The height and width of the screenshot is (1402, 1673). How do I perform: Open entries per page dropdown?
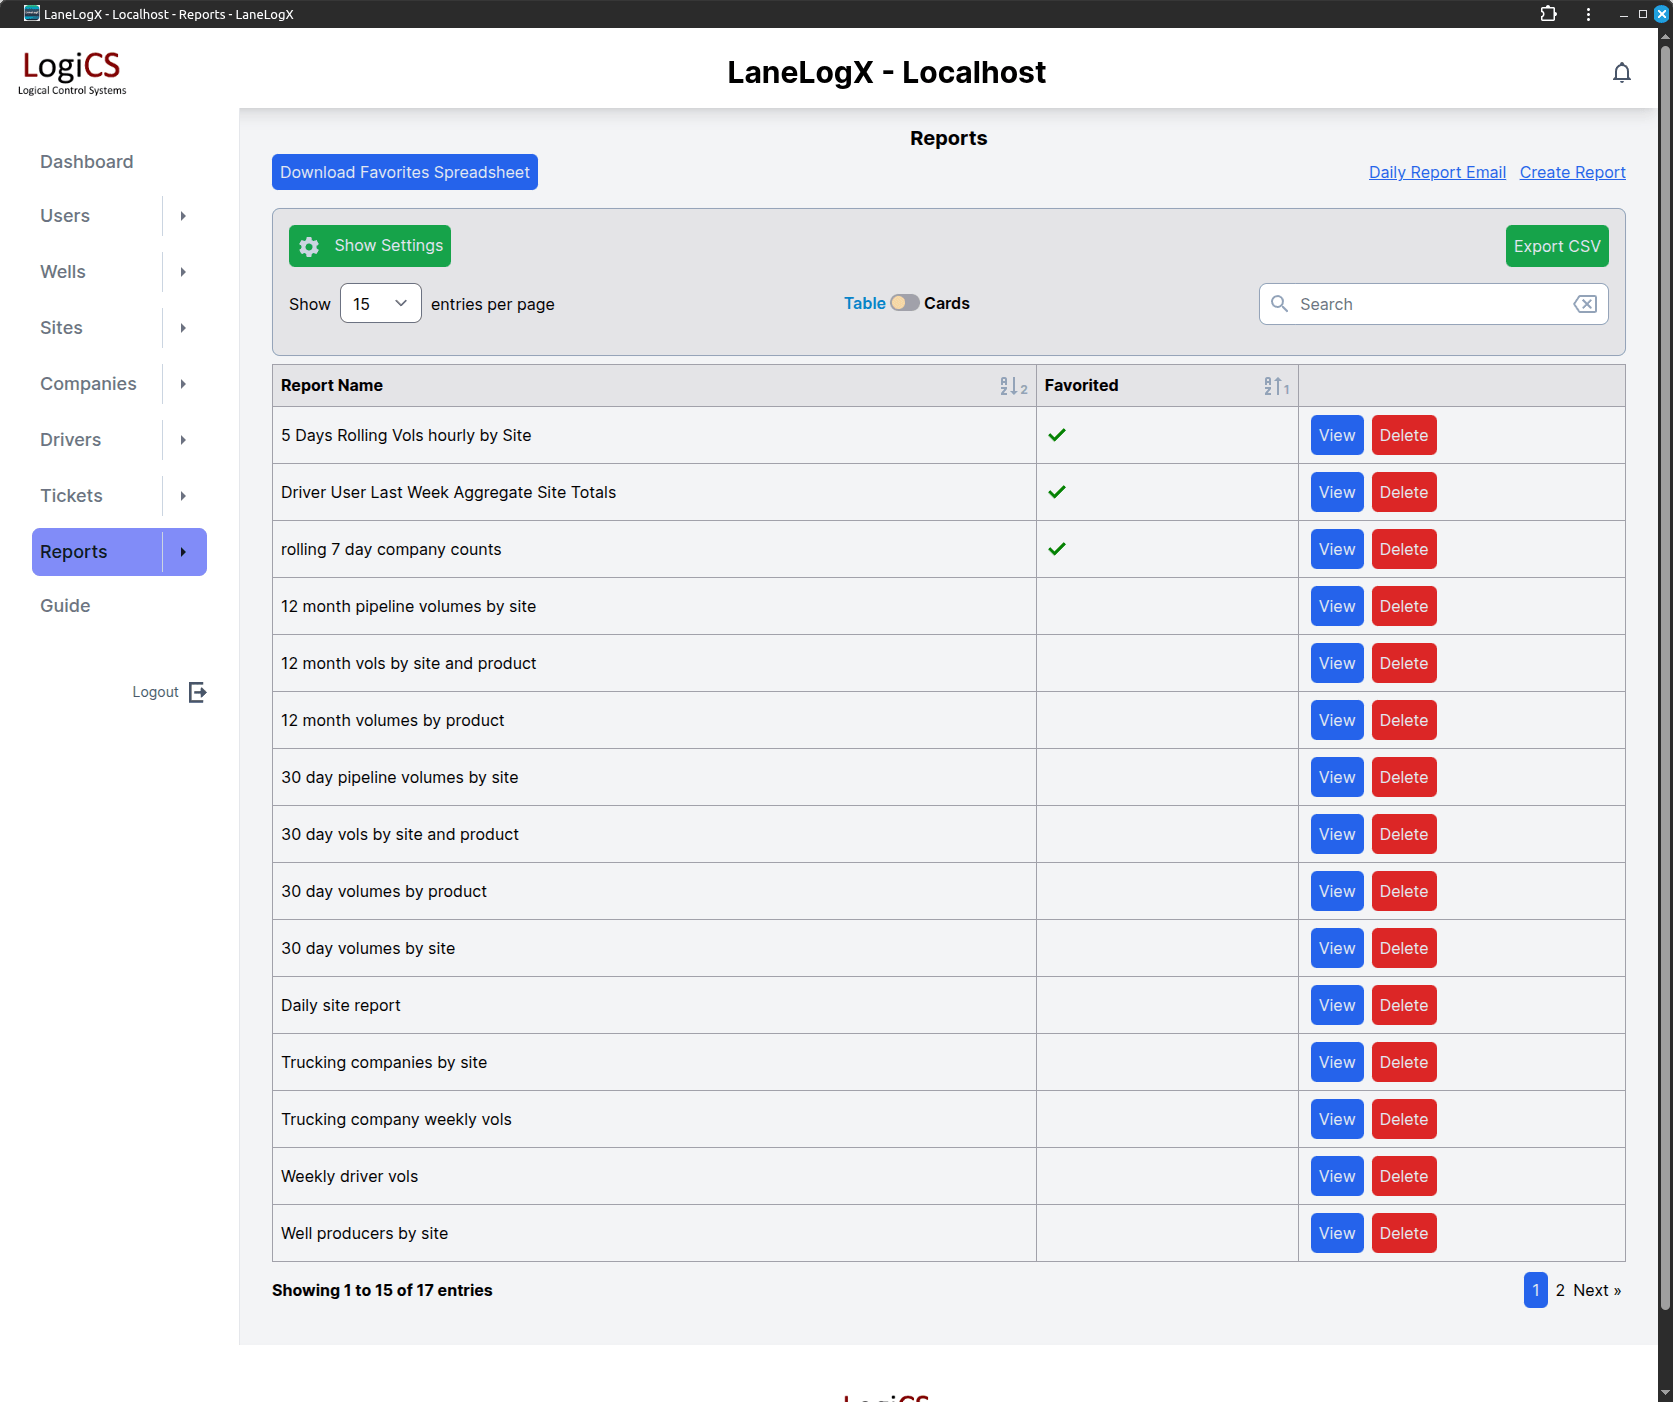[x=380, y=304]
